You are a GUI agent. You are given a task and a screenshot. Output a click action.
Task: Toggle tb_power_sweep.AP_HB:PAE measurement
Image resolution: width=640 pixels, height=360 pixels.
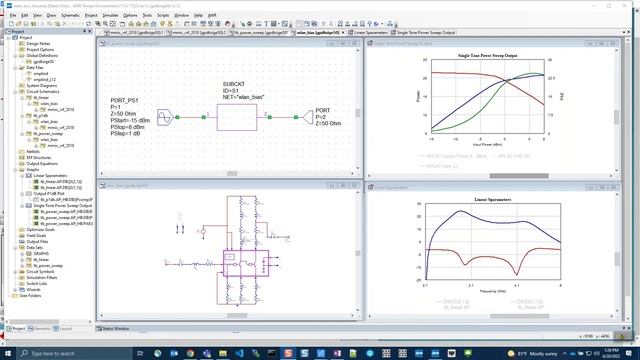click(x=36, y=224)
